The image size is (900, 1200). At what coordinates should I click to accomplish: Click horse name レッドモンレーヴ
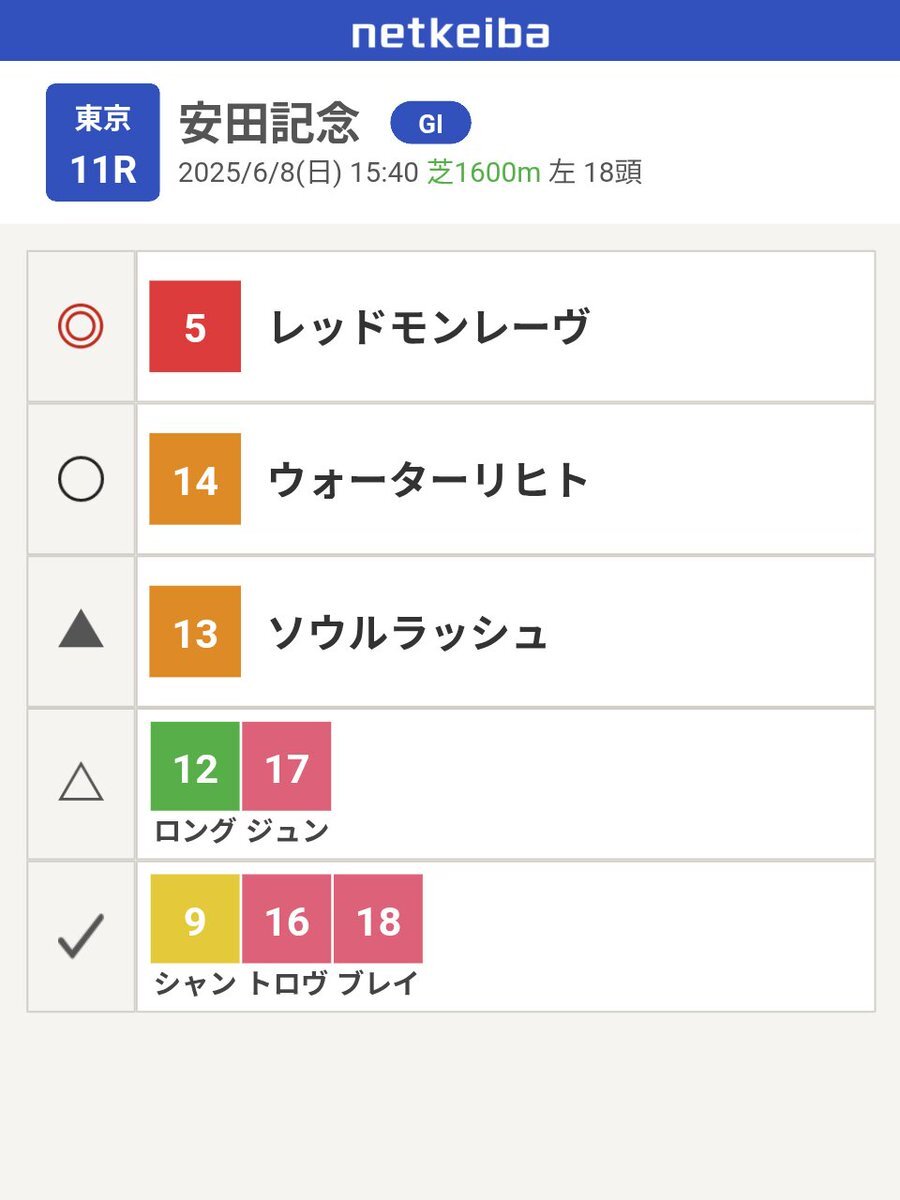429,327
